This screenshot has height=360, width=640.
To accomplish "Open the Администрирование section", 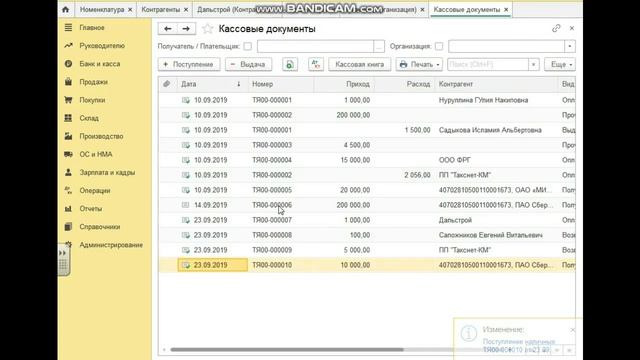I will (x=111, y=245).
